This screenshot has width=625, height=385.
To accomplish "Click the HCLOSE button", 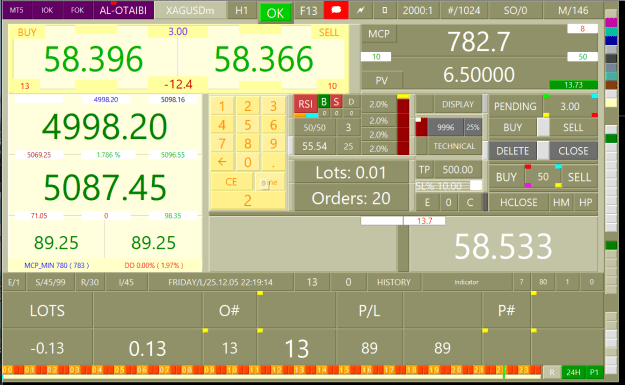I will 519,202.
